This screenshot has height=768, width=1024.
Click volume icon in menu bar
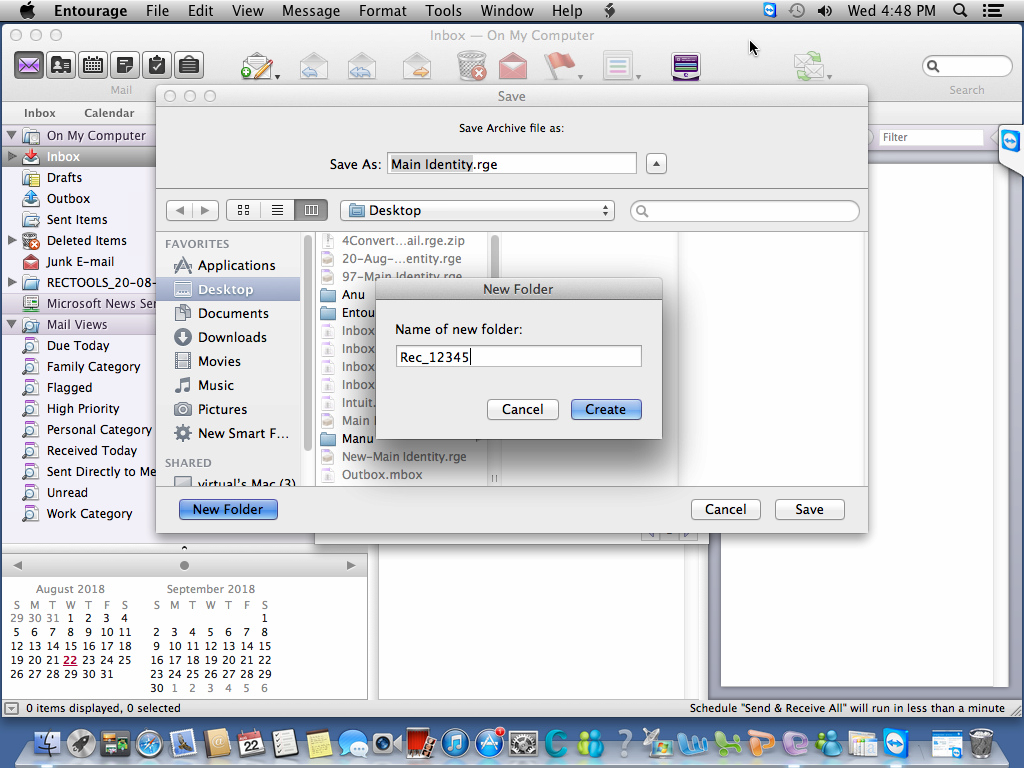click(825, 10)
